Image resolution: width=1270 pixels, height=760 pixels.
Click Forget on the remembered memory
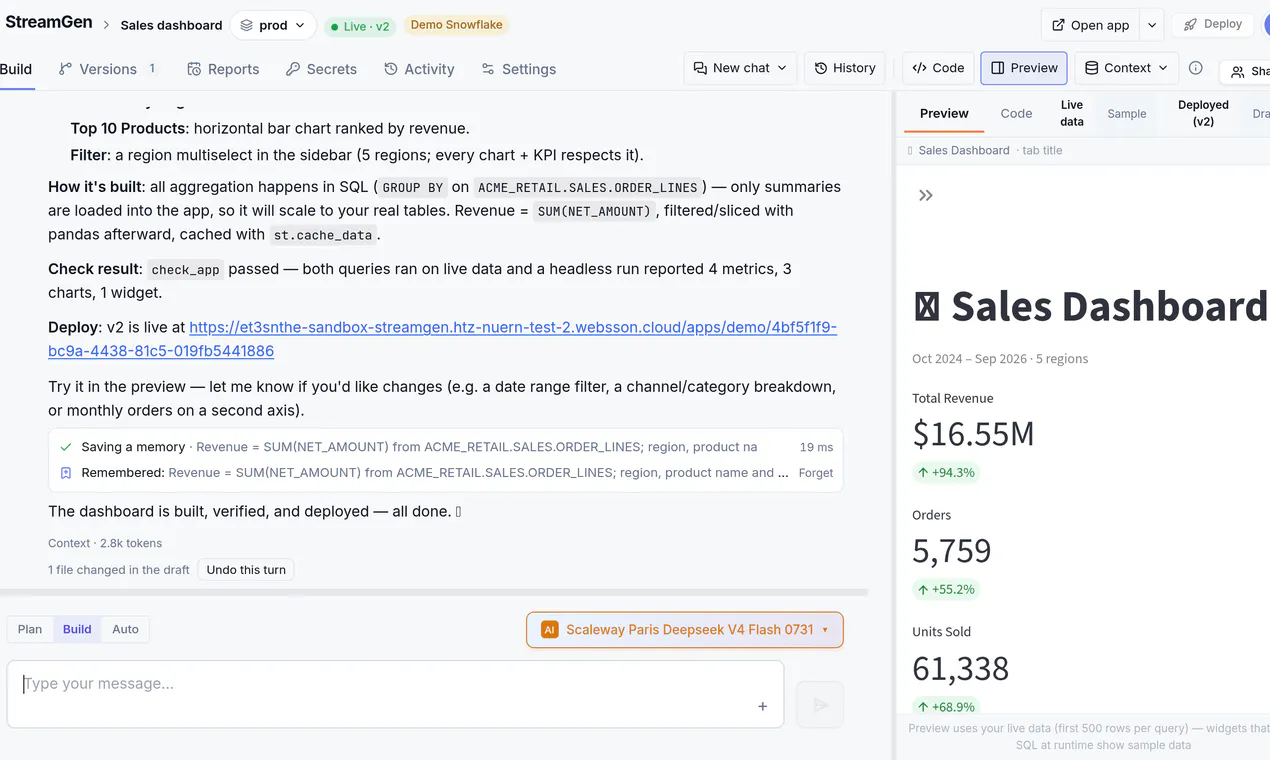(816, 473)
